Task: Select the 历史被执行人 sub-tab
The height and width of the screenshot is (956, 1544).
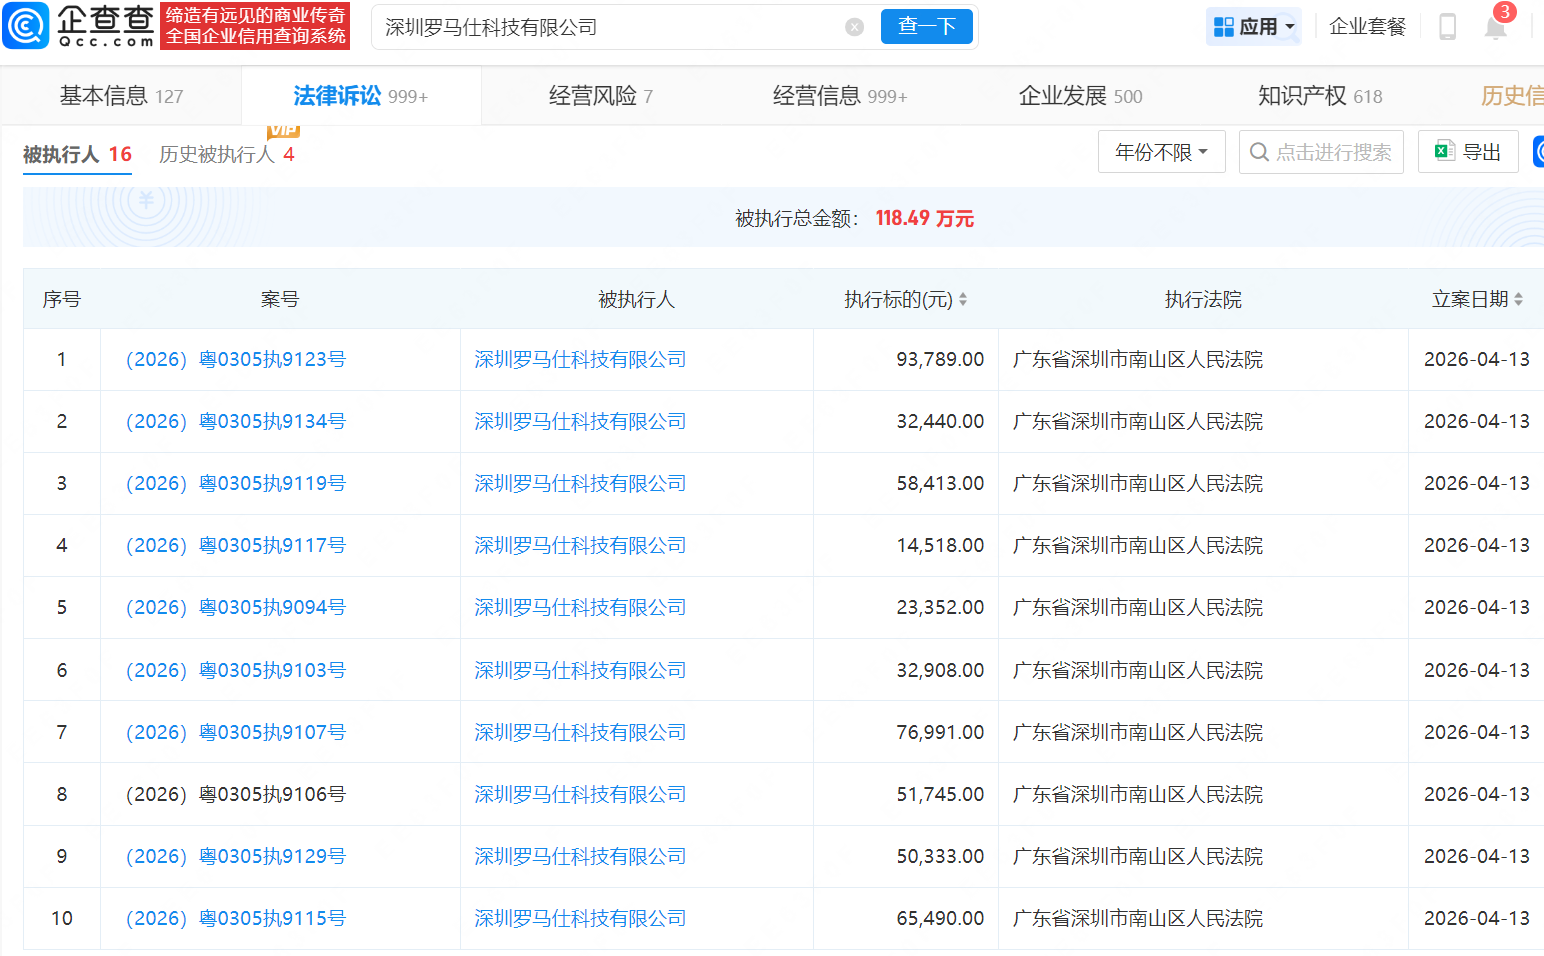Action: click(226, 154)
